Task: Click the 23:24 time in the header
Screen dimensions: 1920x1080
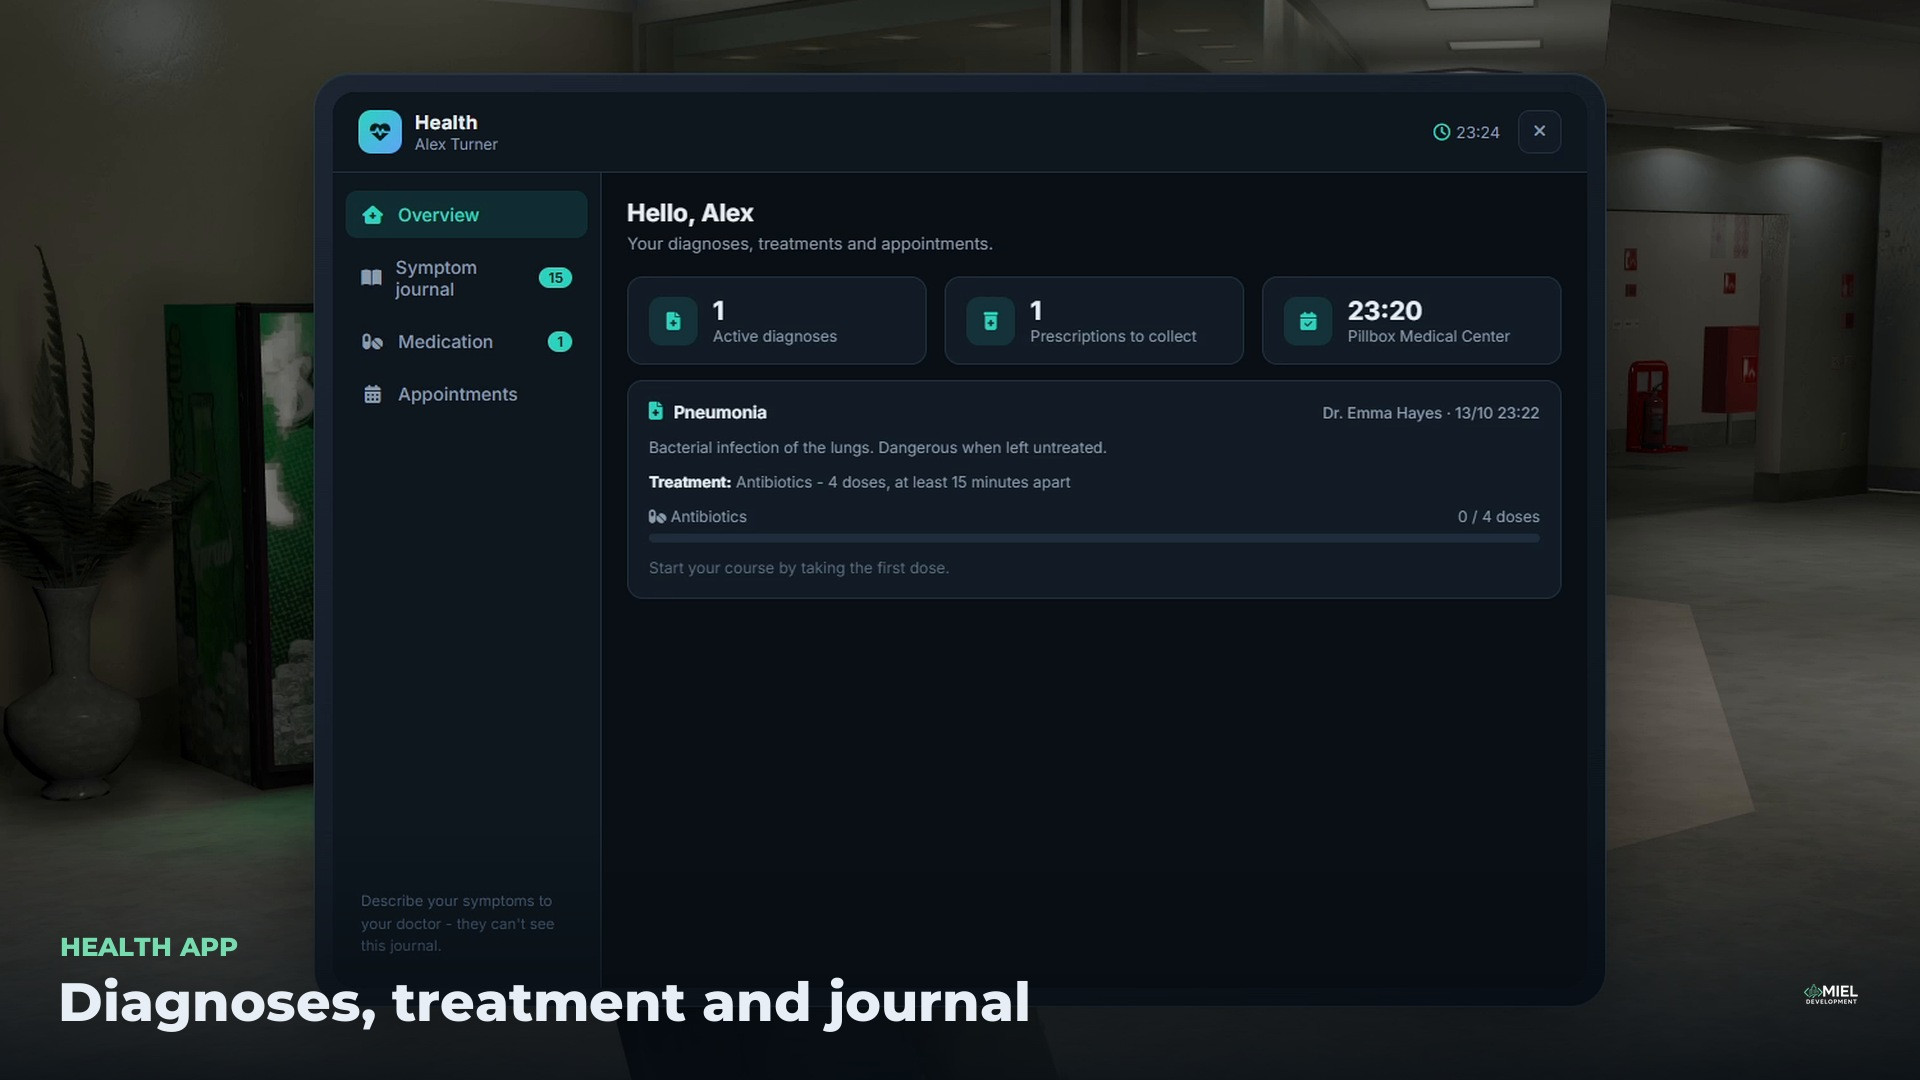Action: [x=1477, y=132]
